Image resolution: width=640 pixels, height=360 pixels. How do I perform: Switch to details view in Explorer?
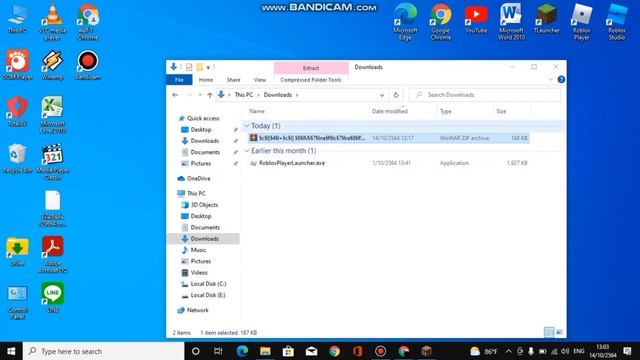pos(549,333)
